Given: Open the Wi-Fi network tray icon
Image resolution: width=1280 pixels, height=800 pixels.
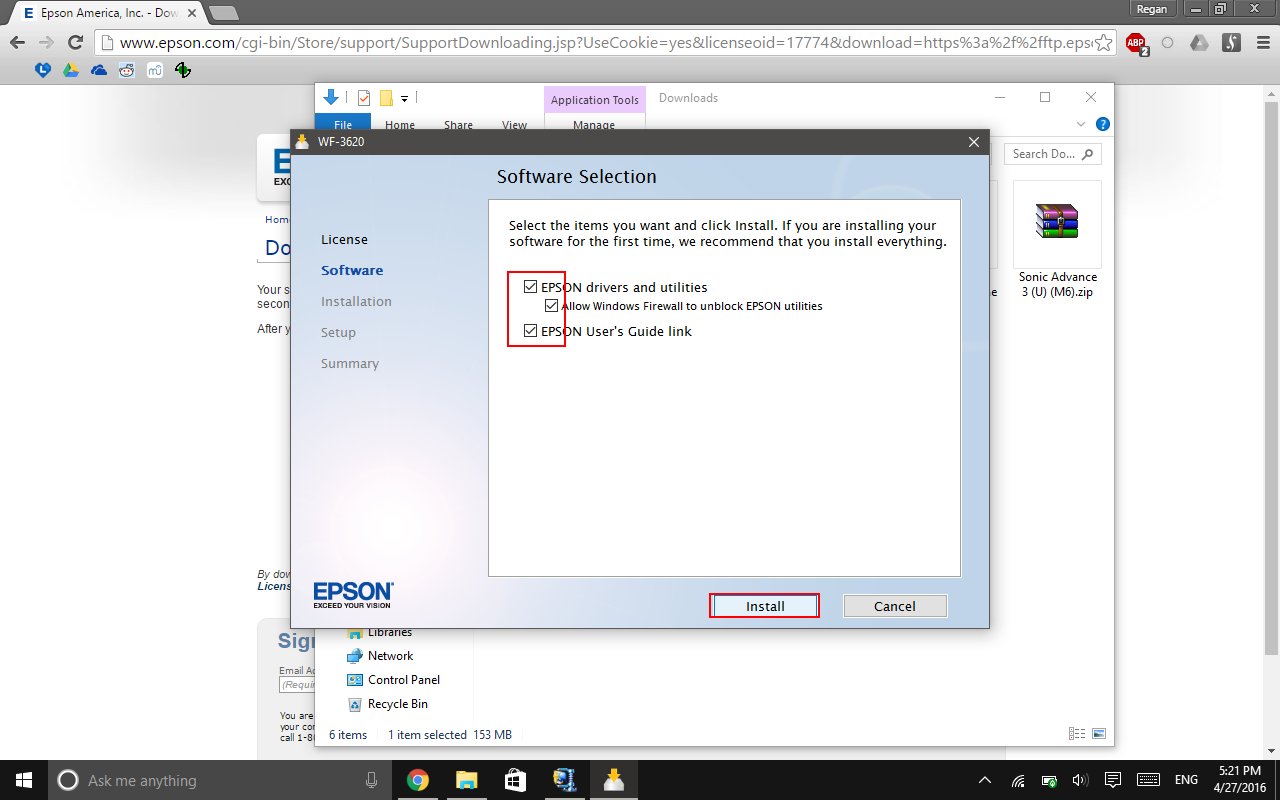Looking at the screenshot, I should tap(1019, 780).
